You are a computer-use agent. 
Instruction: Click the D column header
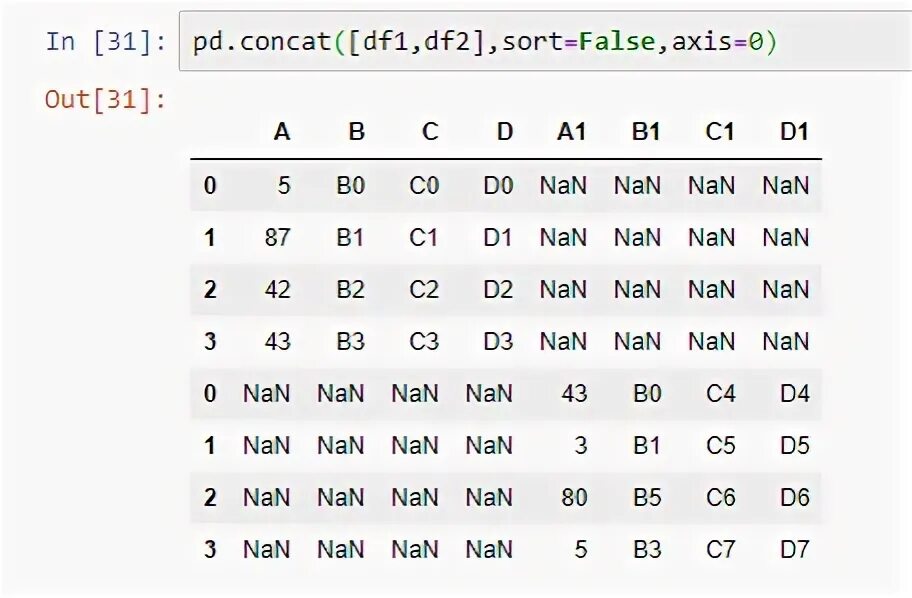pyautogui.click(x=504, y=132)
